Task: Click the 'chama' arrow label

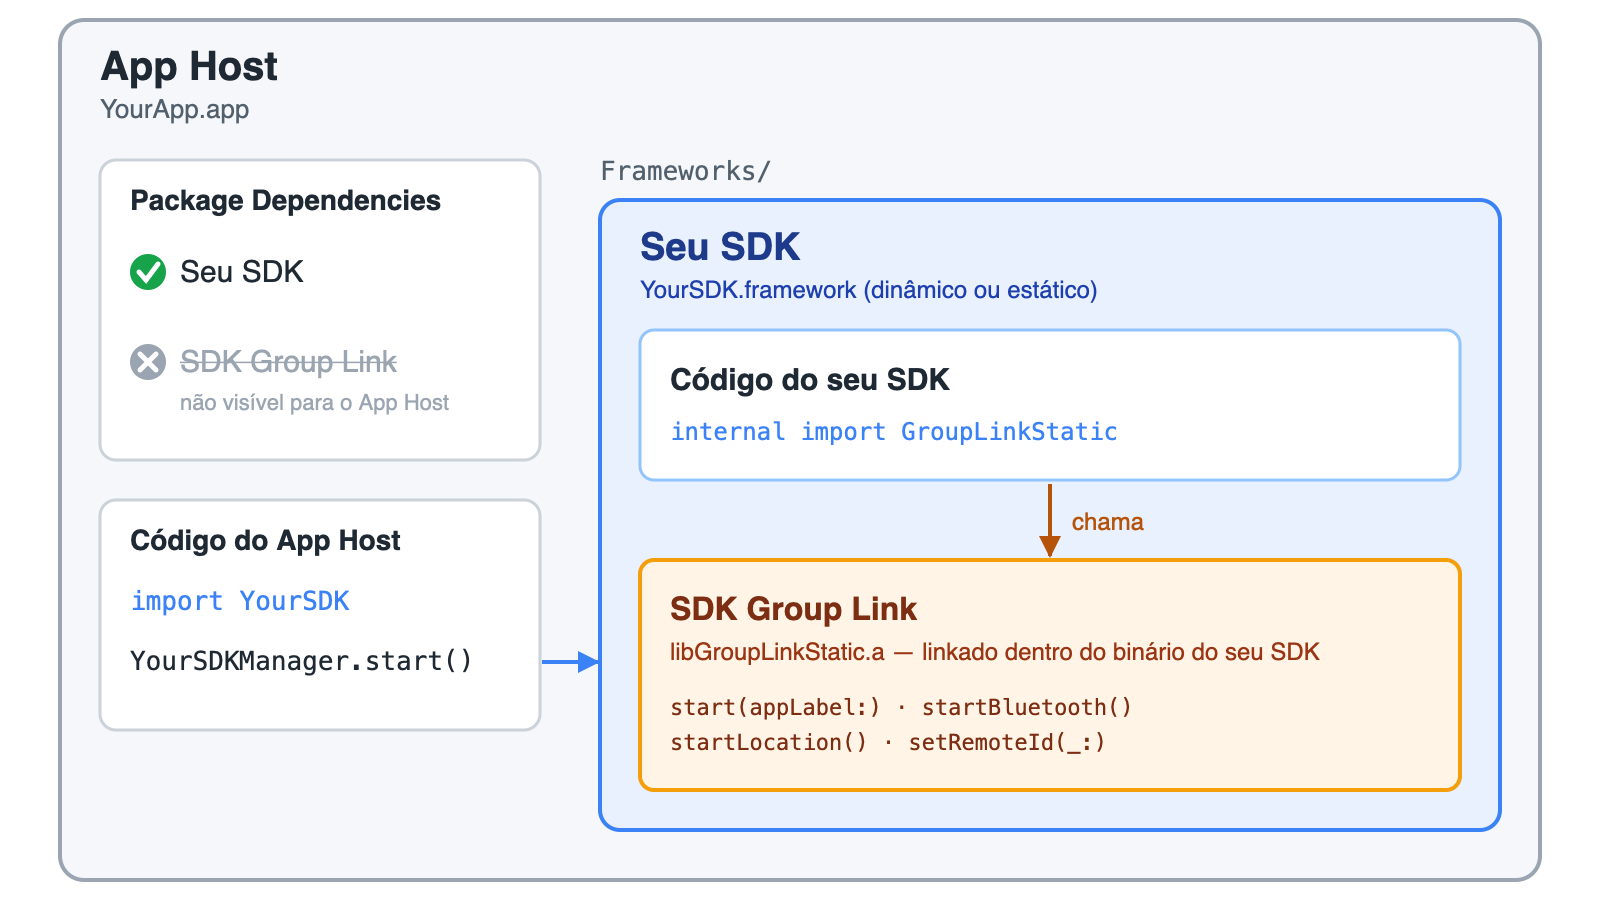Action: [x=1108, y=522]
